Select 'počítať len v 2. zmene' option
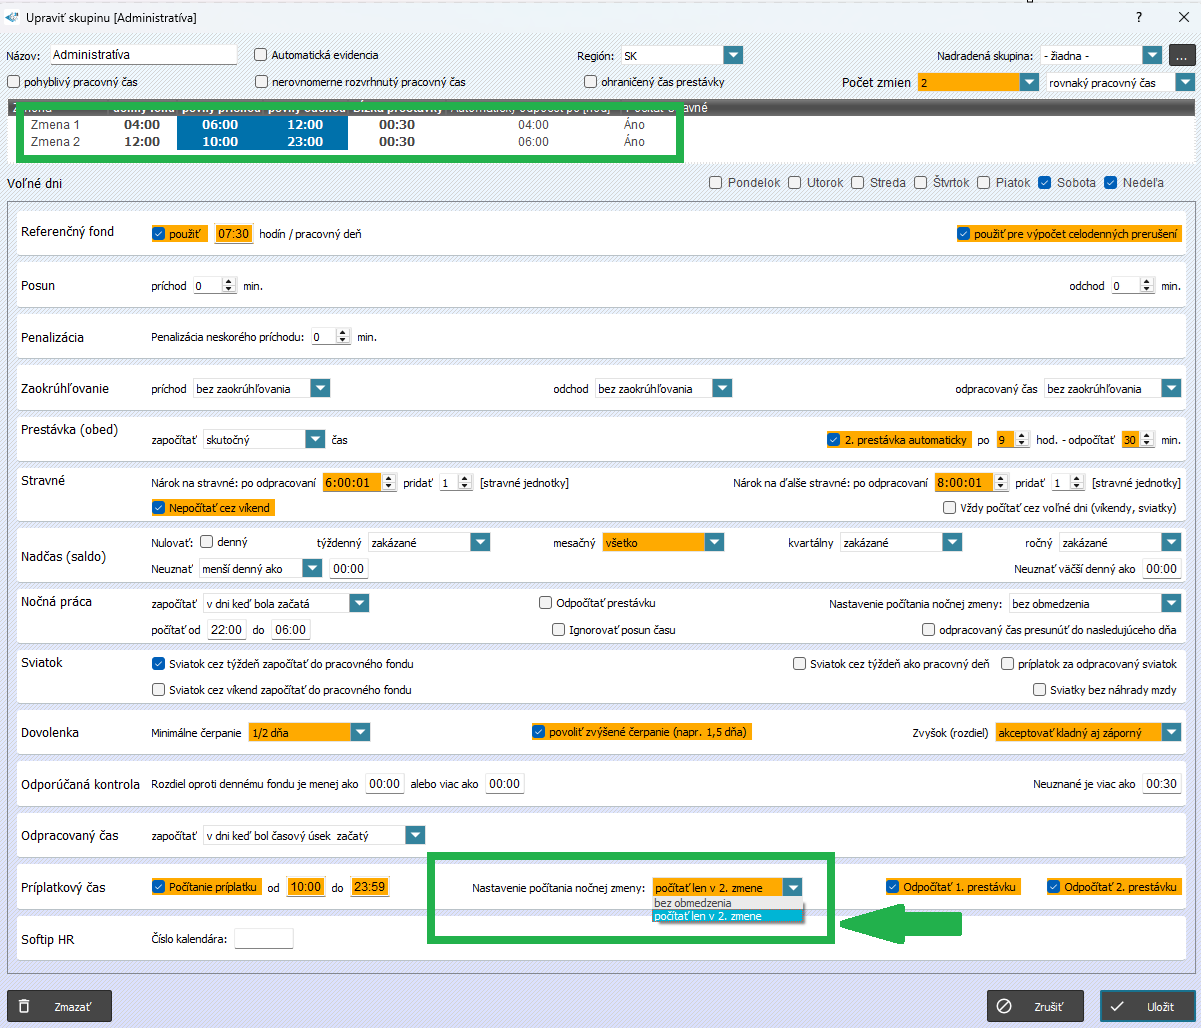The image size is (1201, 1028). 708,916
